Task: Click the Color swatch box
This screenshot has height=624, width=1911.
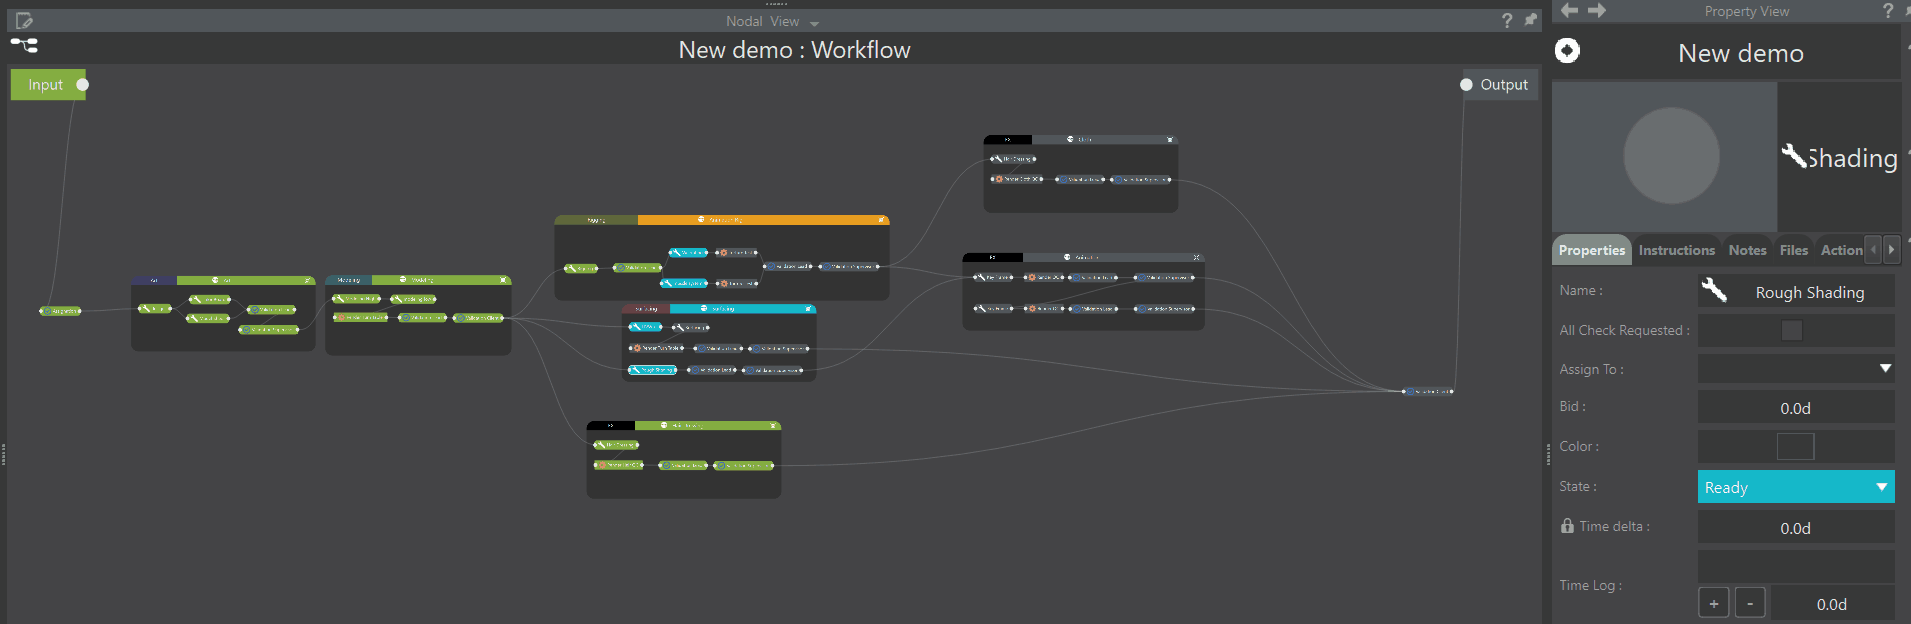Action: point(1795,447)
